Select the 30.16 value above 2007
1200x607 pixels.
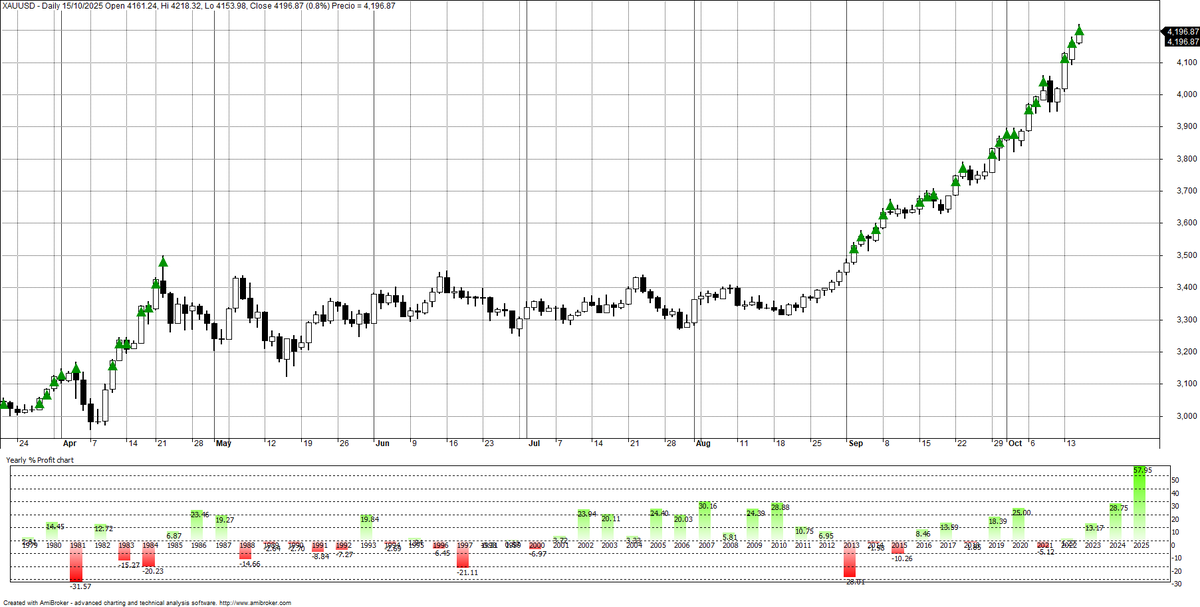tap(709, 506)
